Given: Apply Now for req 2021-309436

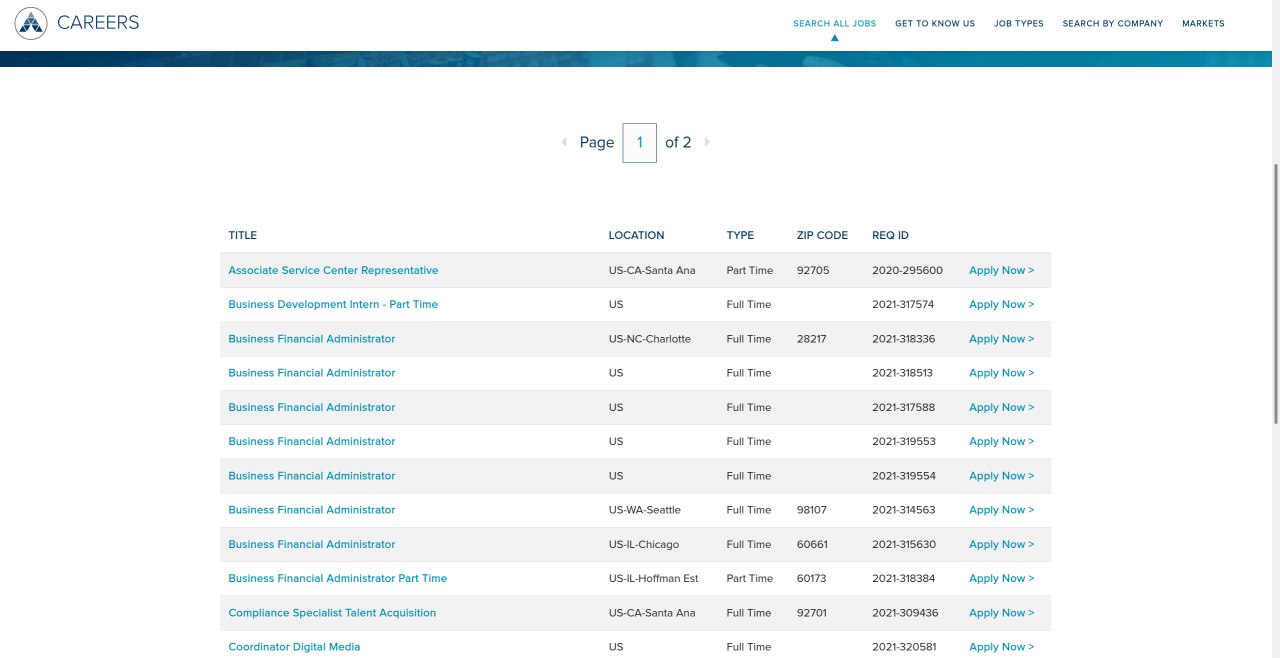Looking at the screenshot, I should (x=1001, y=613).
